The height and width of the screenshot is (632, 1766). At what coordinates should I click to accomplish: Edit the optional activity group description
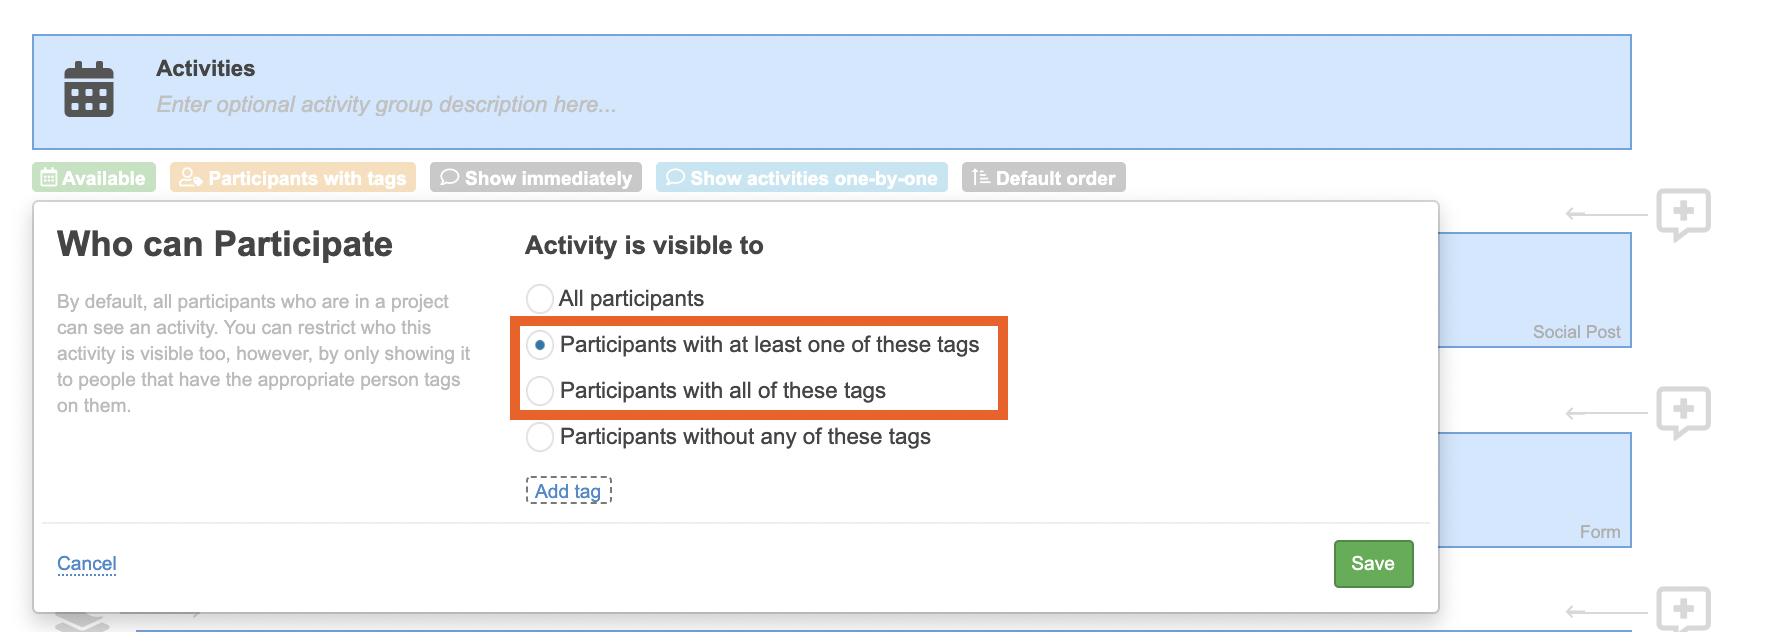pyautogui.click(x=386, y=105)
